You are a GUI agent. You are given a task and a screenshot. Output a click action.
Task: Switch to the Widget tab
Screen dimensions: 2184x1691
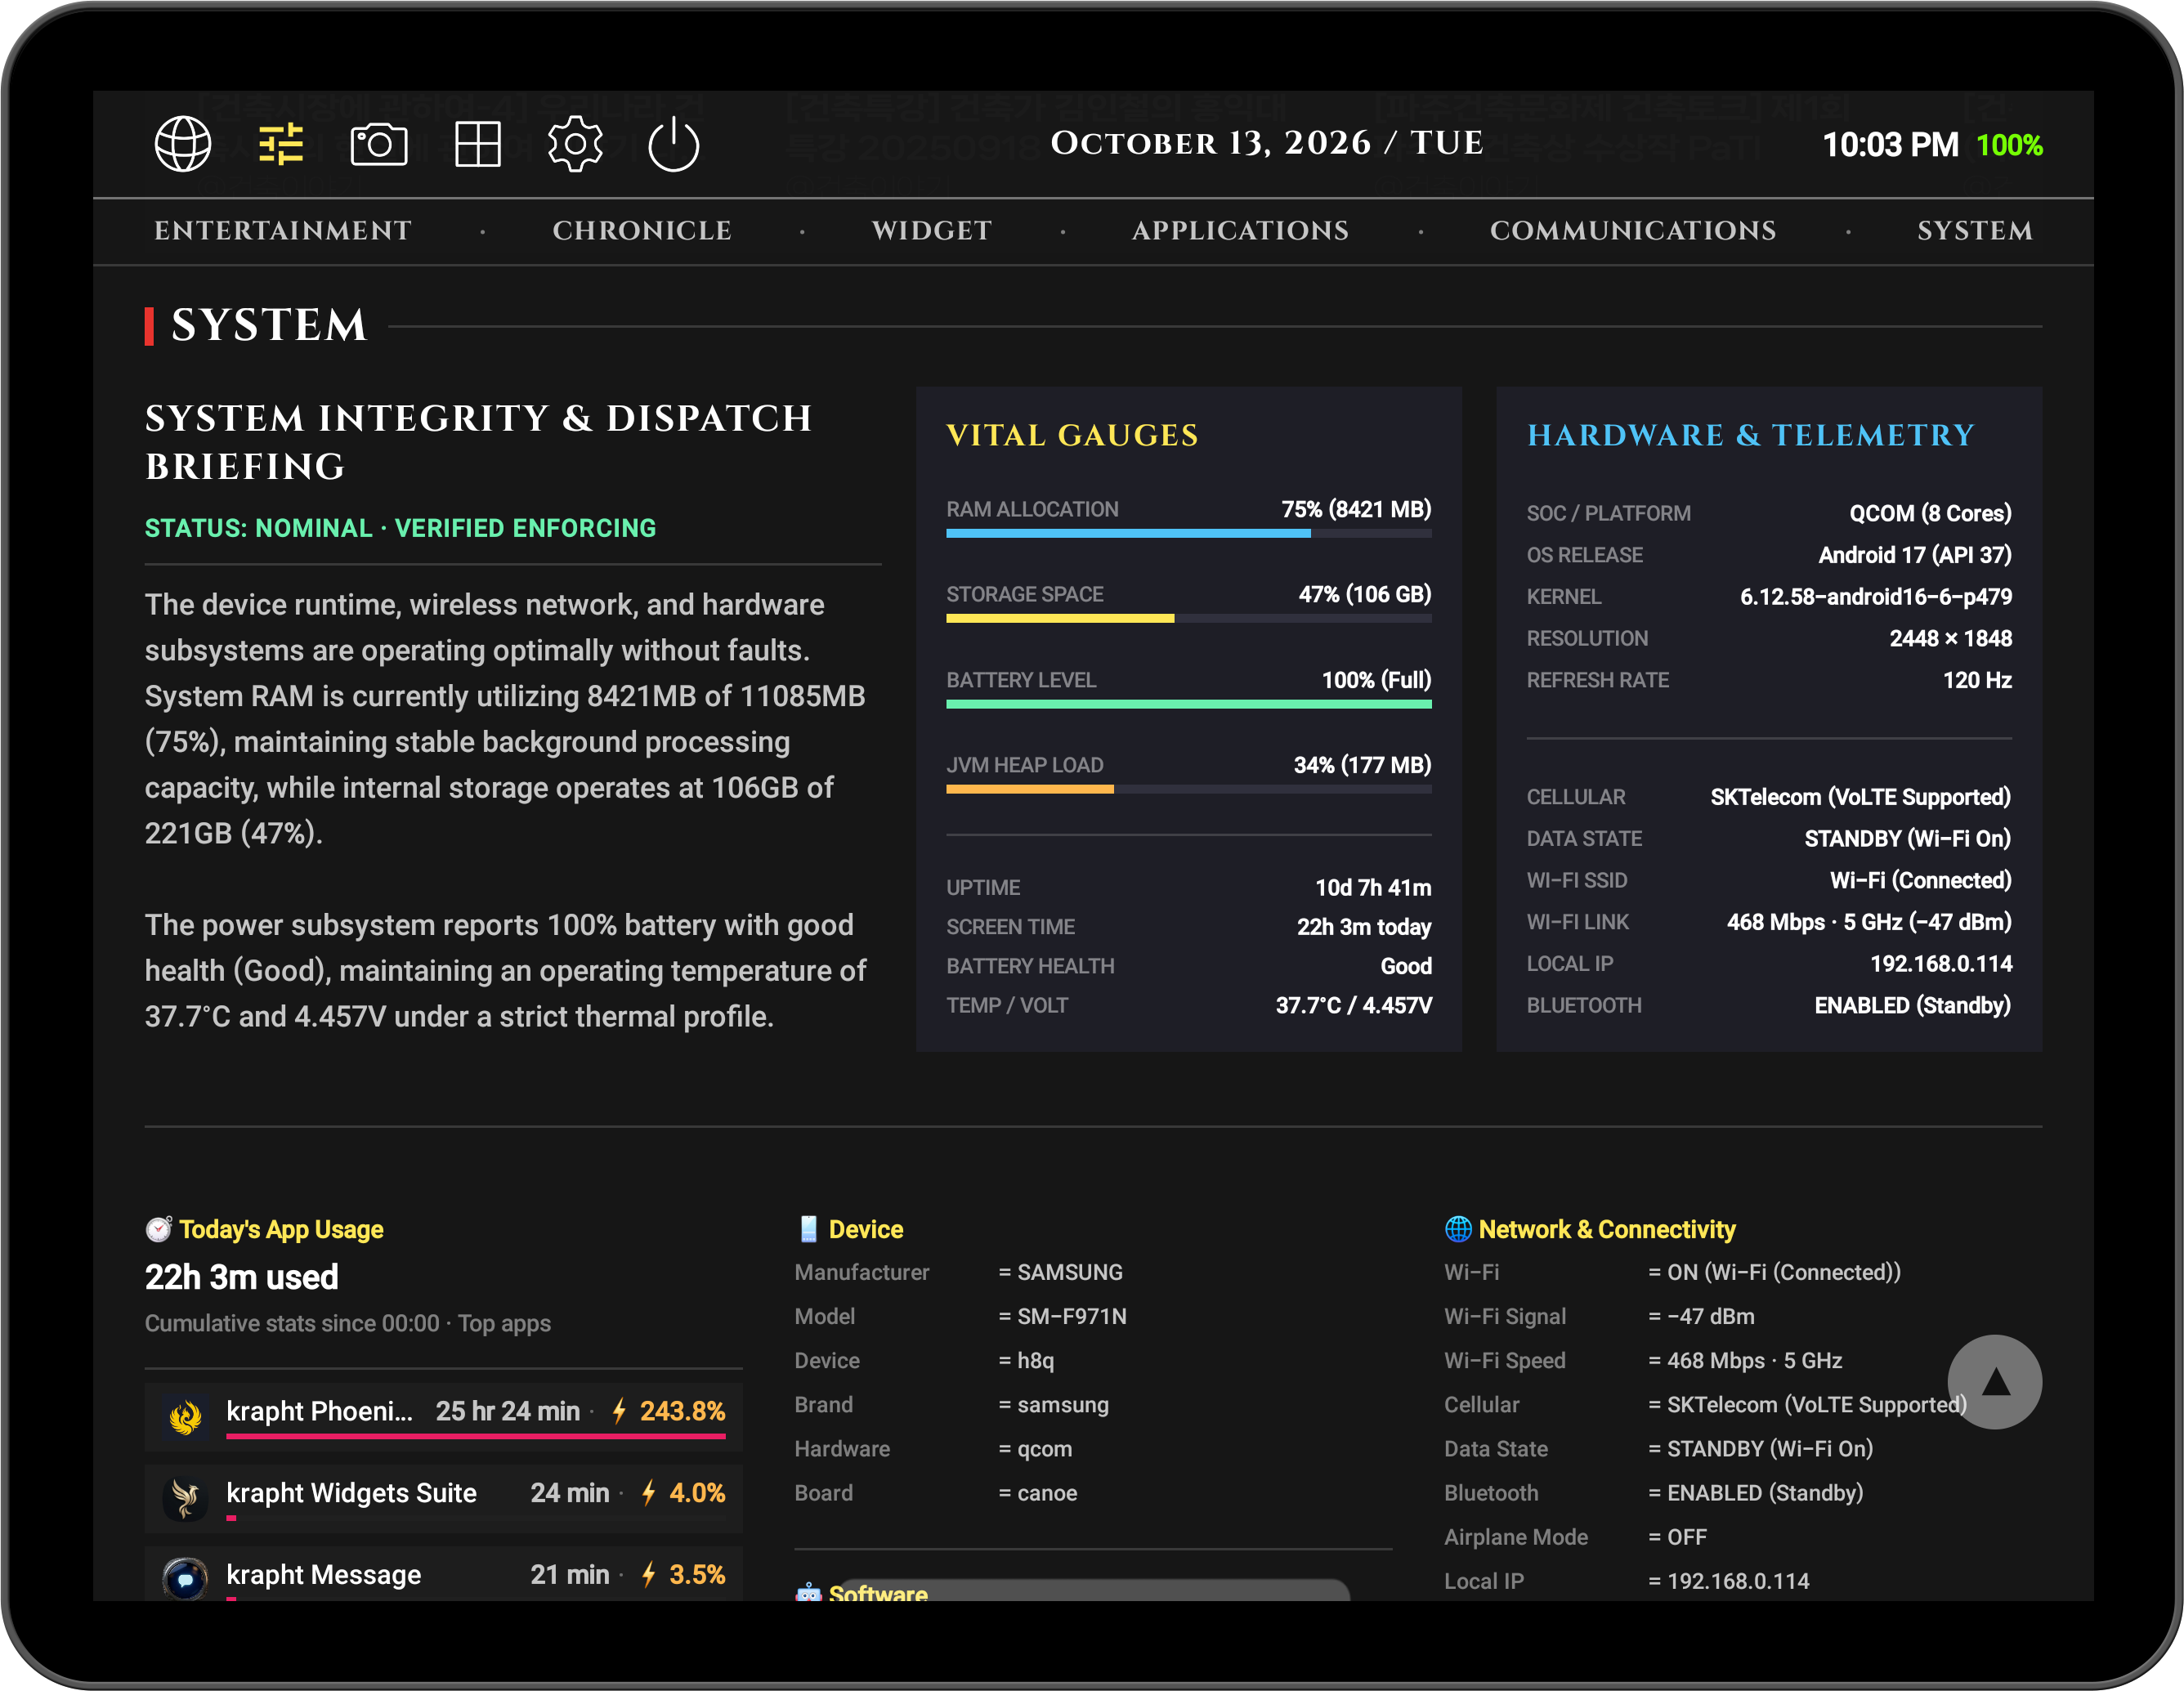tap(932, 231)
